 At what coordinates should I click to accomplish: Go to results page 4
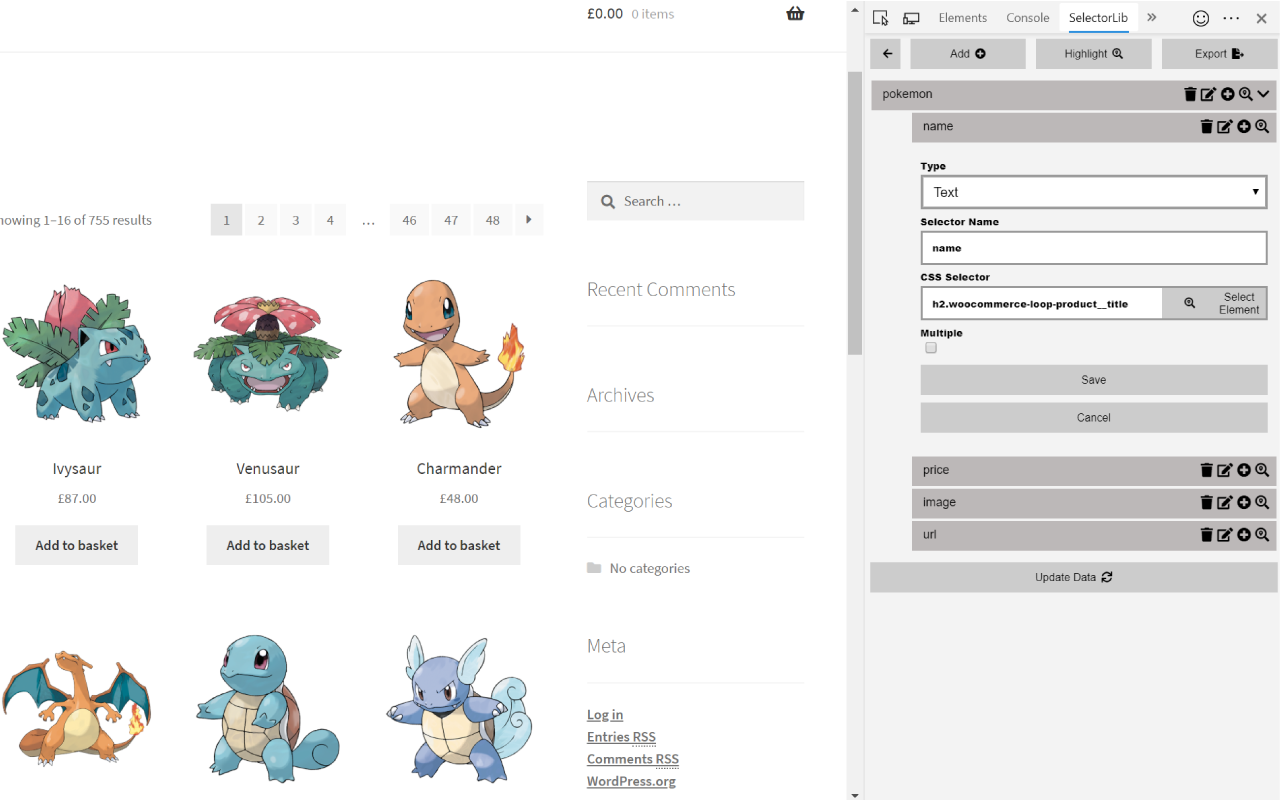[330, 220]
